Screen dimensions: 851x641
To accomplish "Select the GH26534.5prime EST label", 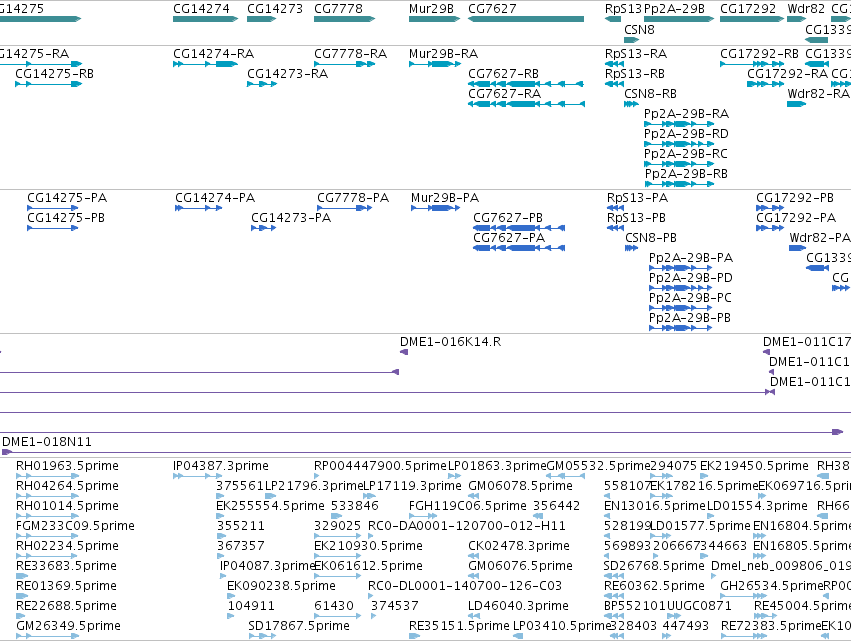I will pyautogui.click(x=771, y=586).
